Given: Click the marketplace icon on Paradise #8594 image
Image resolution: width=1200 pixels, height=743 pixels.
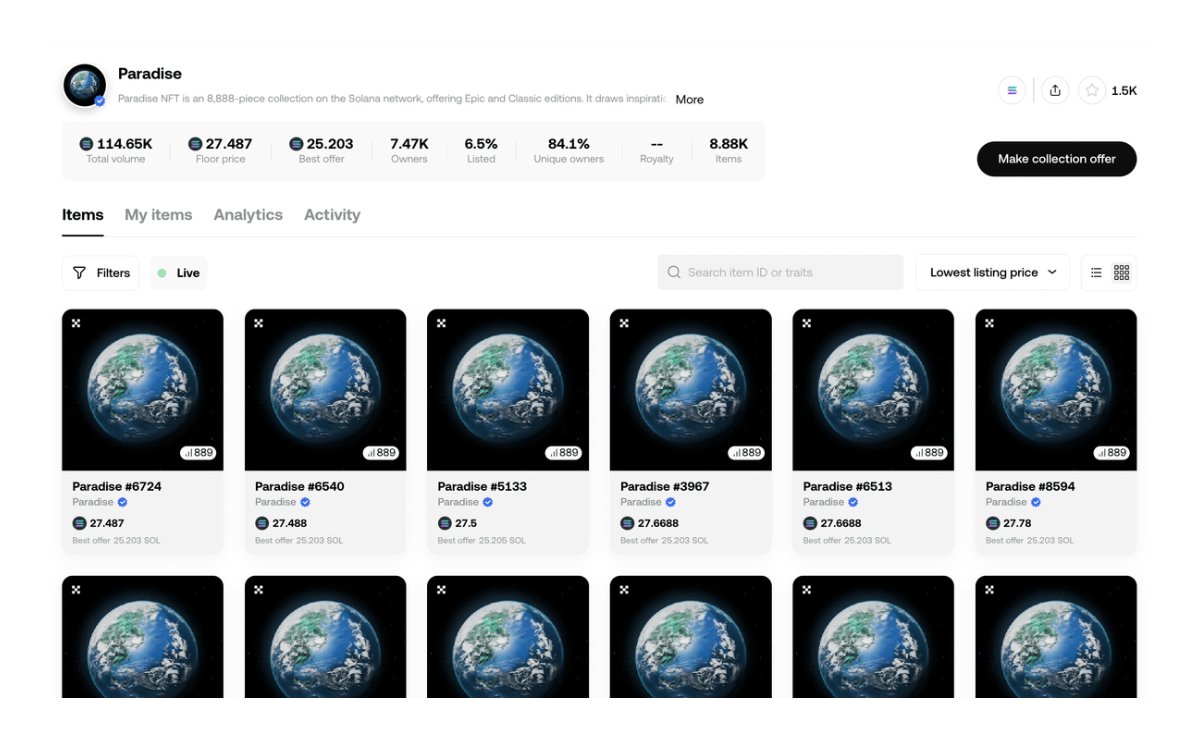Looking at the screenshot, I should (x=990, y=323).
